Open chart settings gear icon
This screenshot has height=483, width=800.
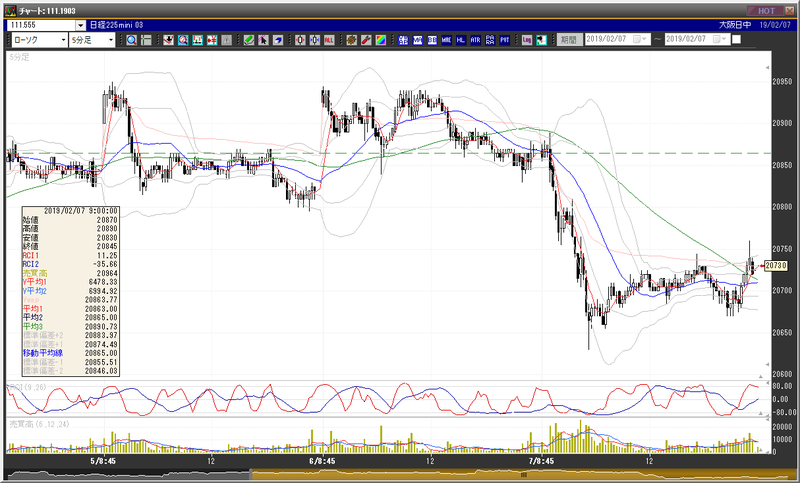(352, 40)
